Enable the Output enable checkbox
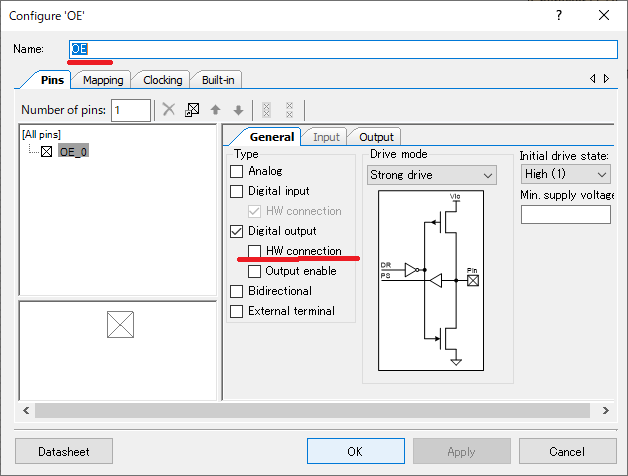This screenshot has width=628, height=476. [254, 271]
